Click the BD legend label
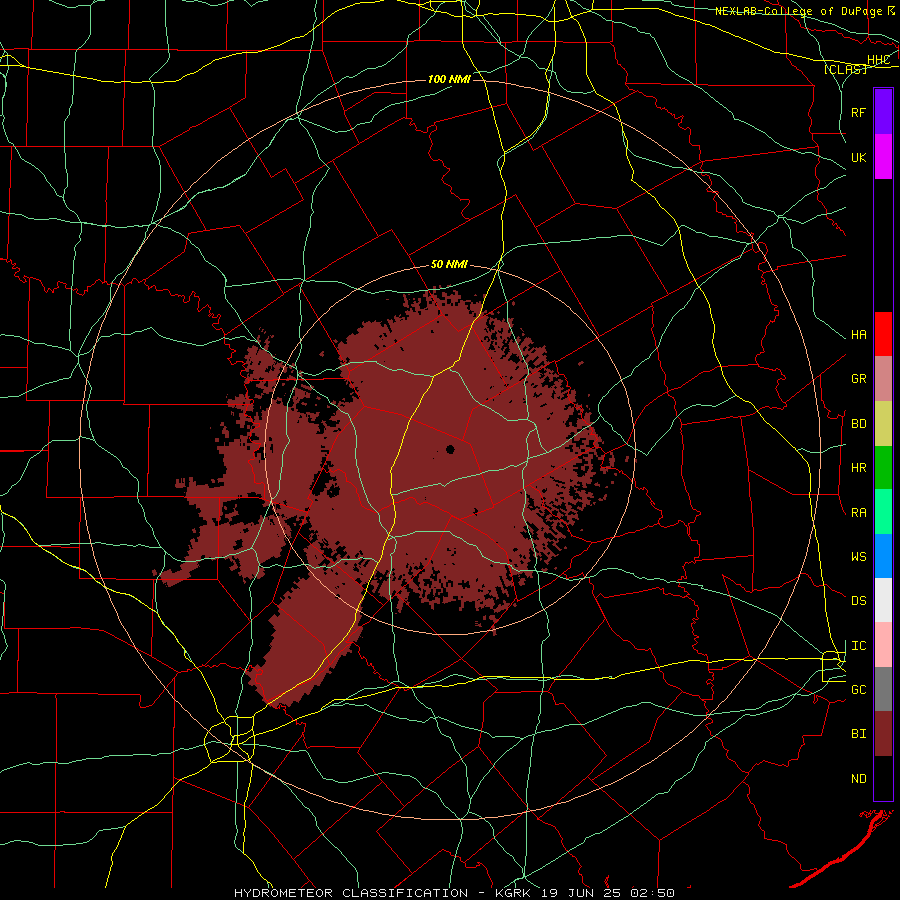Image resolution: width=900 pixels, height=900 pixels. 858,424
